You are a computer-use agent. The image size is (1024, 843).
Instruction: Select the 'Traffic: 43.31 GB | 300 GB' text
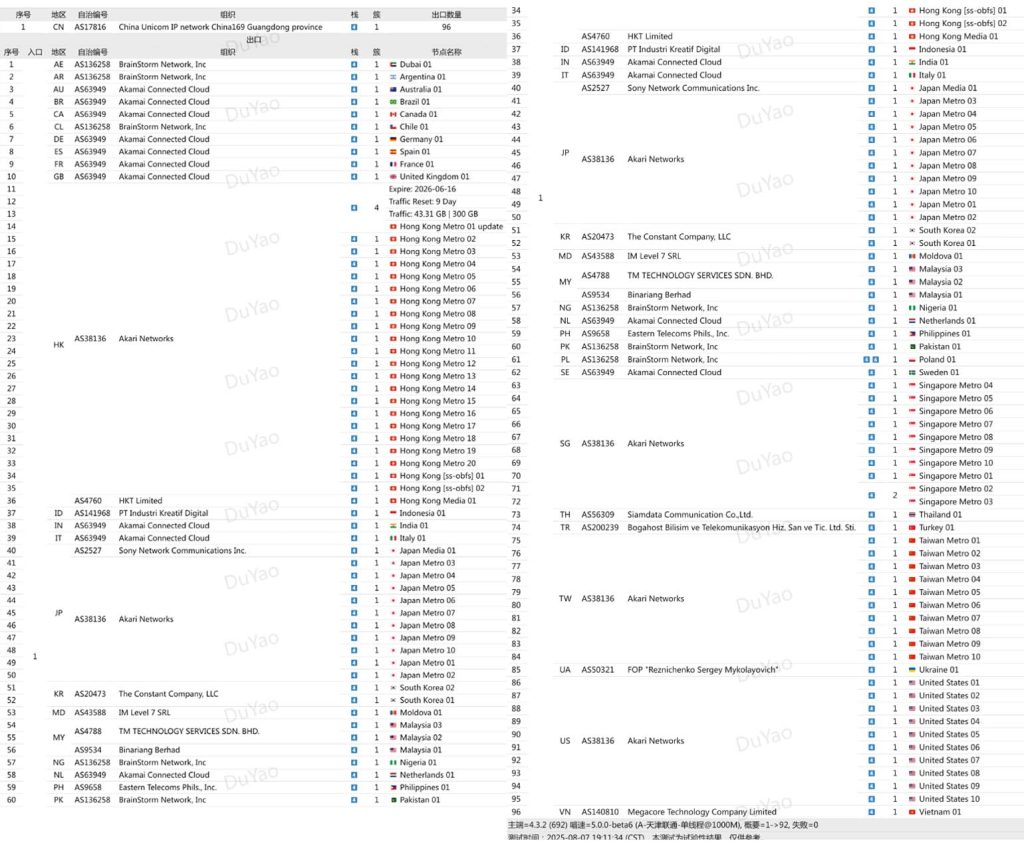(x=434, y=214)
